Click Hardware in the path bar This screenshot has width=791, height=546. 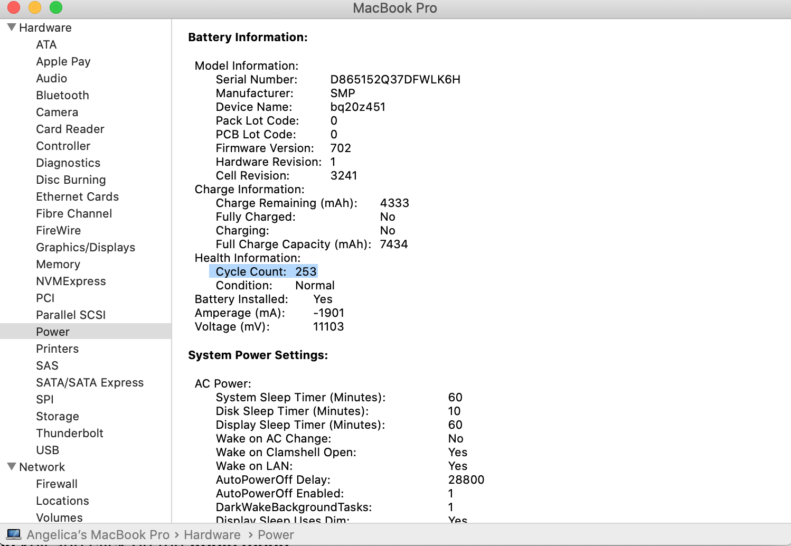pyautogui.click(x=212, y=535)
